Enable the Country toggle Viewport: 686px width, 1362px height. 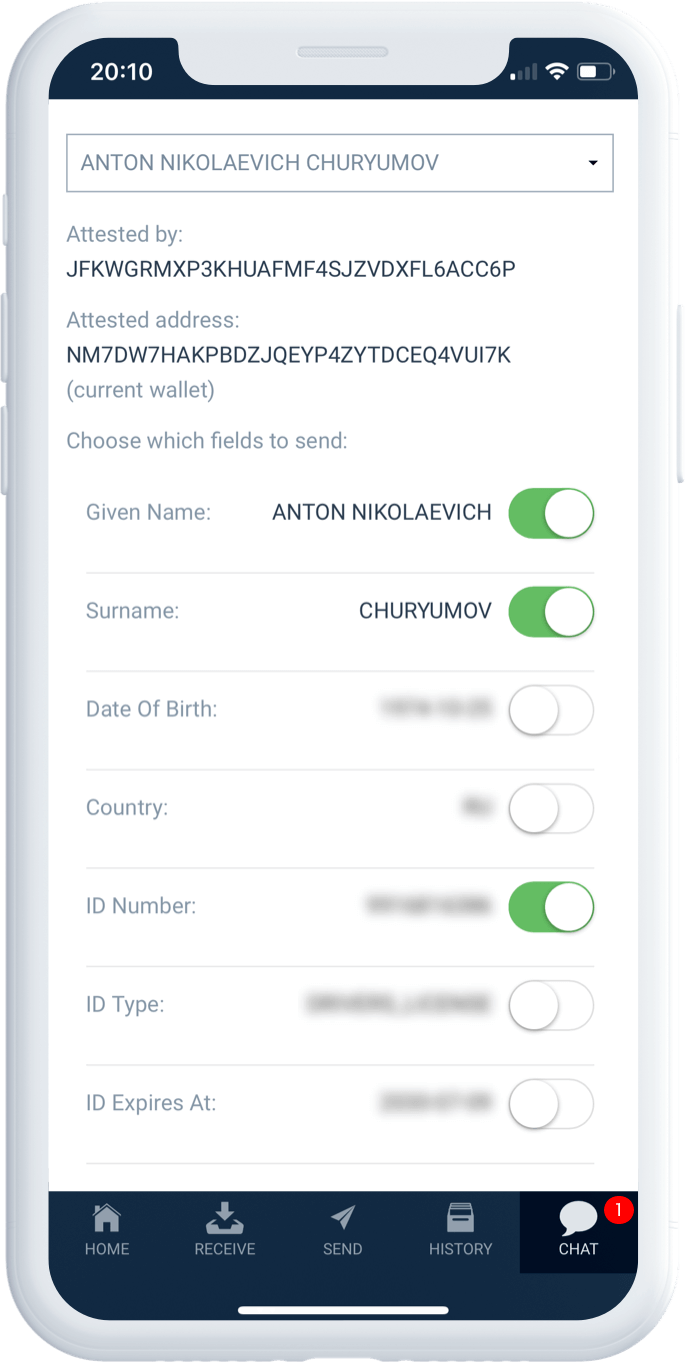tap(551, 808)
